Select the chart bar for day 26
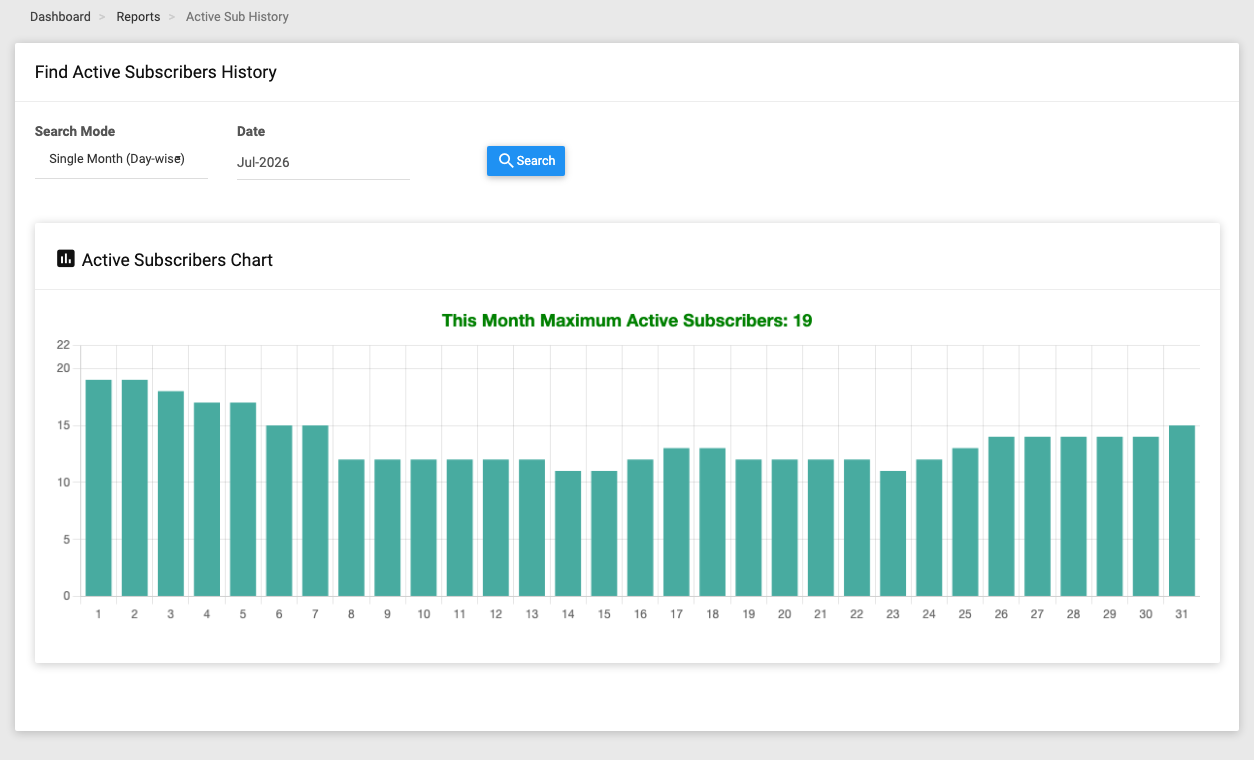The image size is (1254, 760). click(x=1001, y=516)
